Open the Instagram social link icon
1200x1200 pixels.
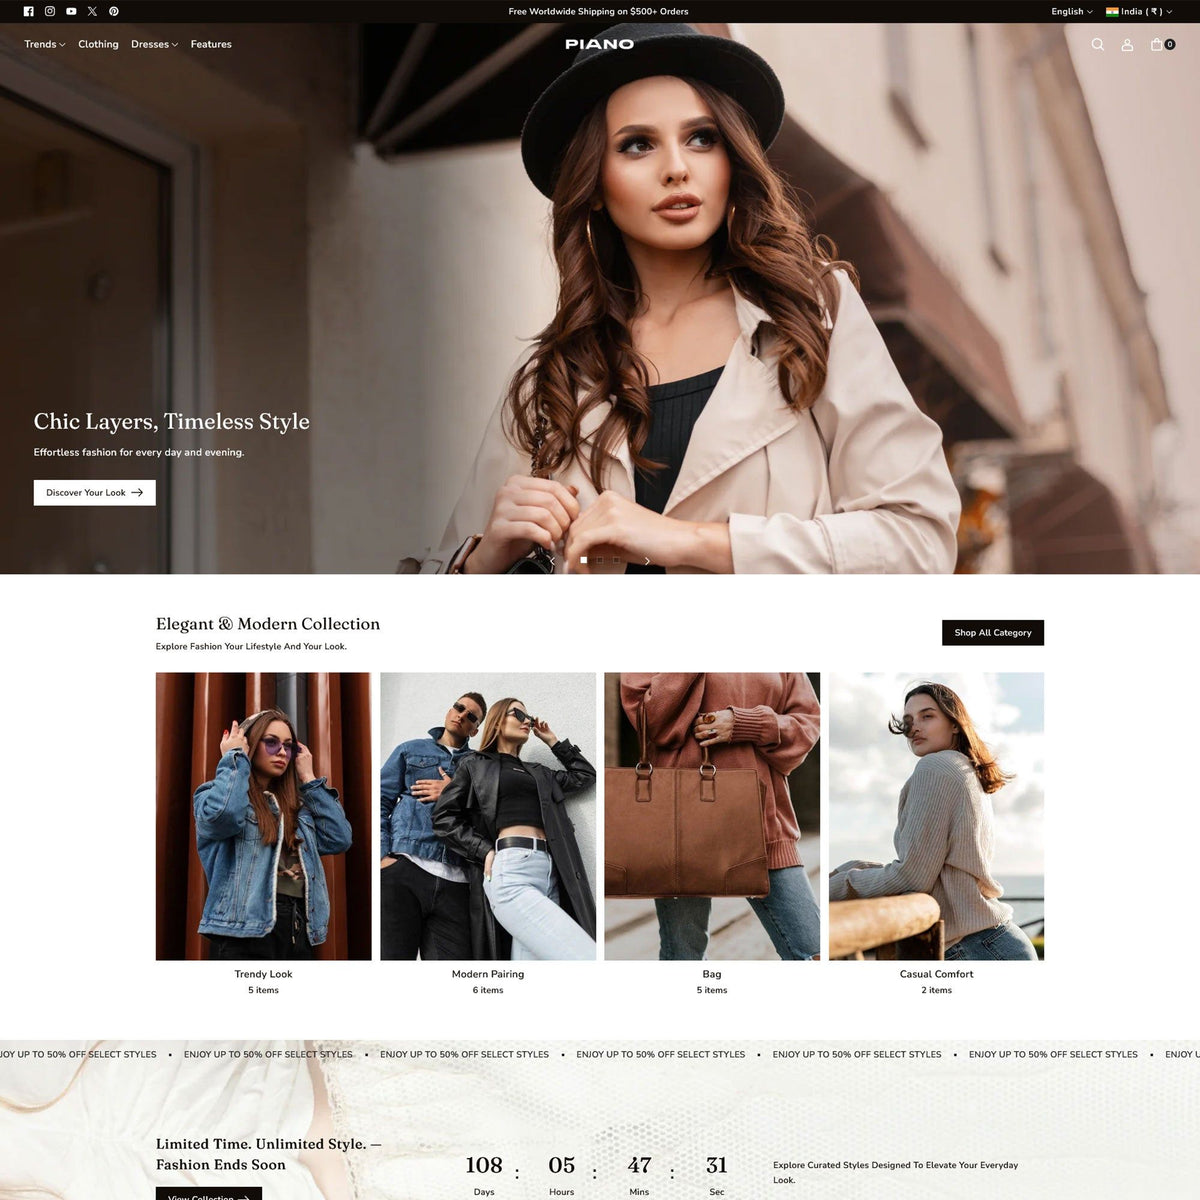(50, 12)
